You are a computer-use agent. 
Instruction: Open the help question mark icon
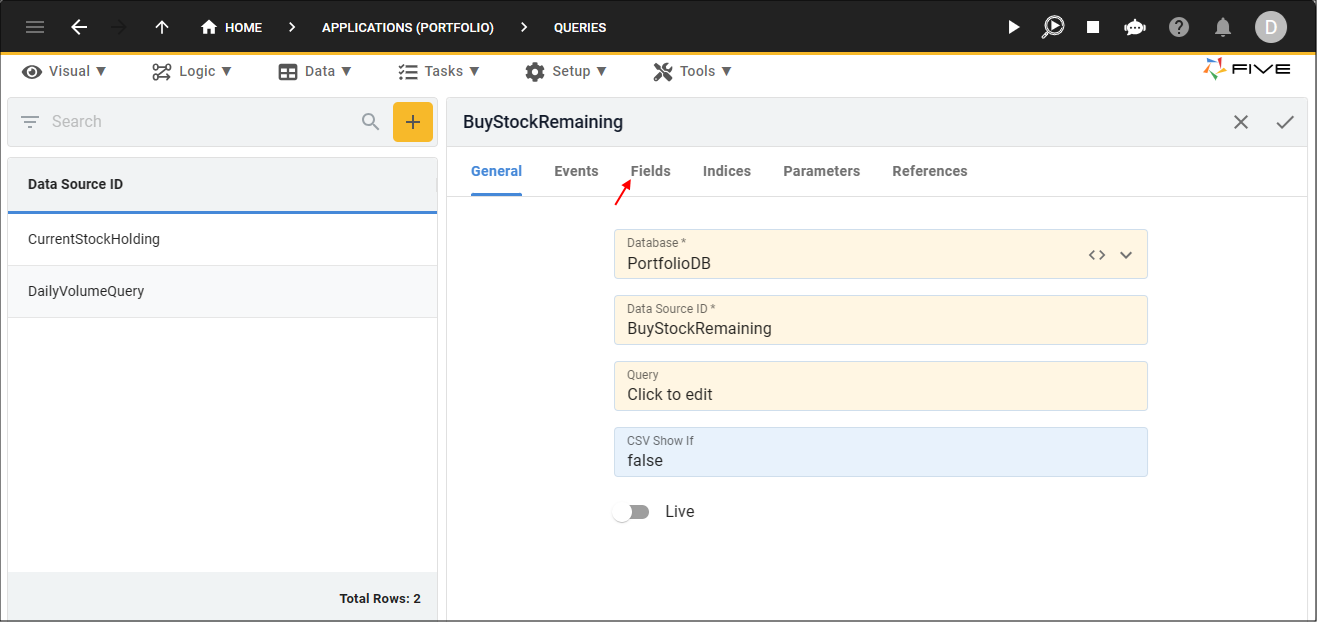(1179, 27)
